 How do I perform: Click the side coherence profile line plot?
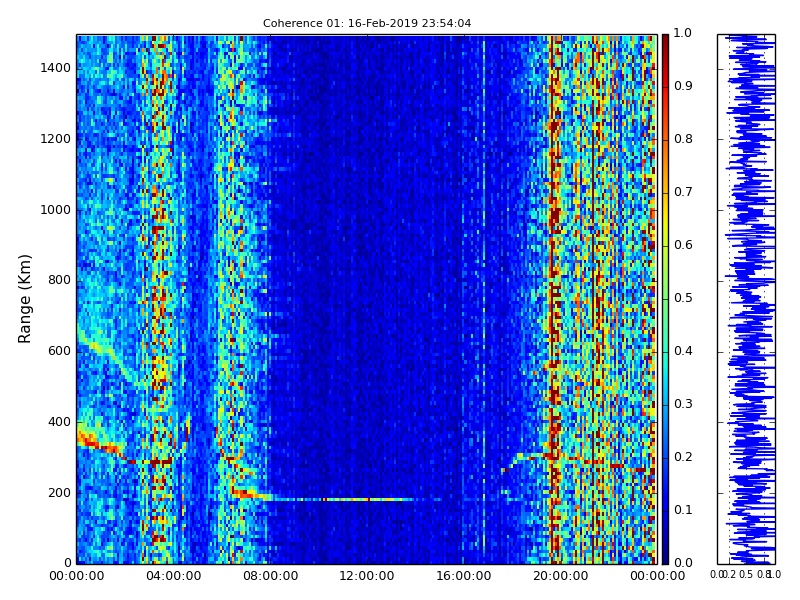pyautogui.click(x=746, y=299)
